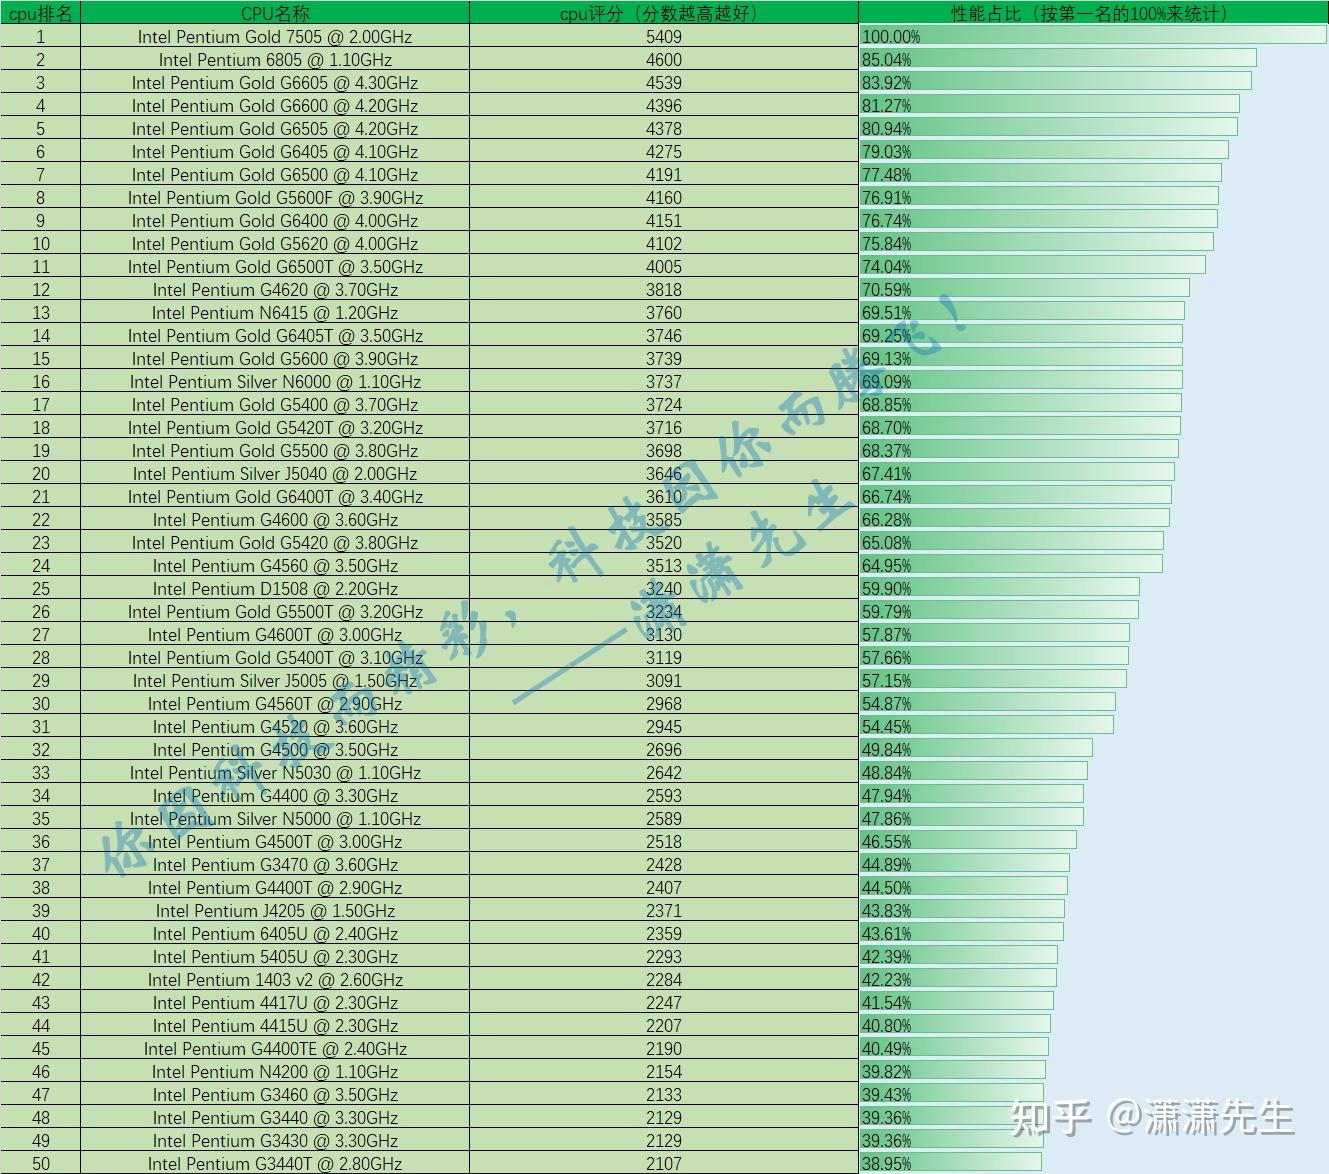Select "Intel Pentium Silver N6000 @ 1.10GHz"

click(275, 381)
